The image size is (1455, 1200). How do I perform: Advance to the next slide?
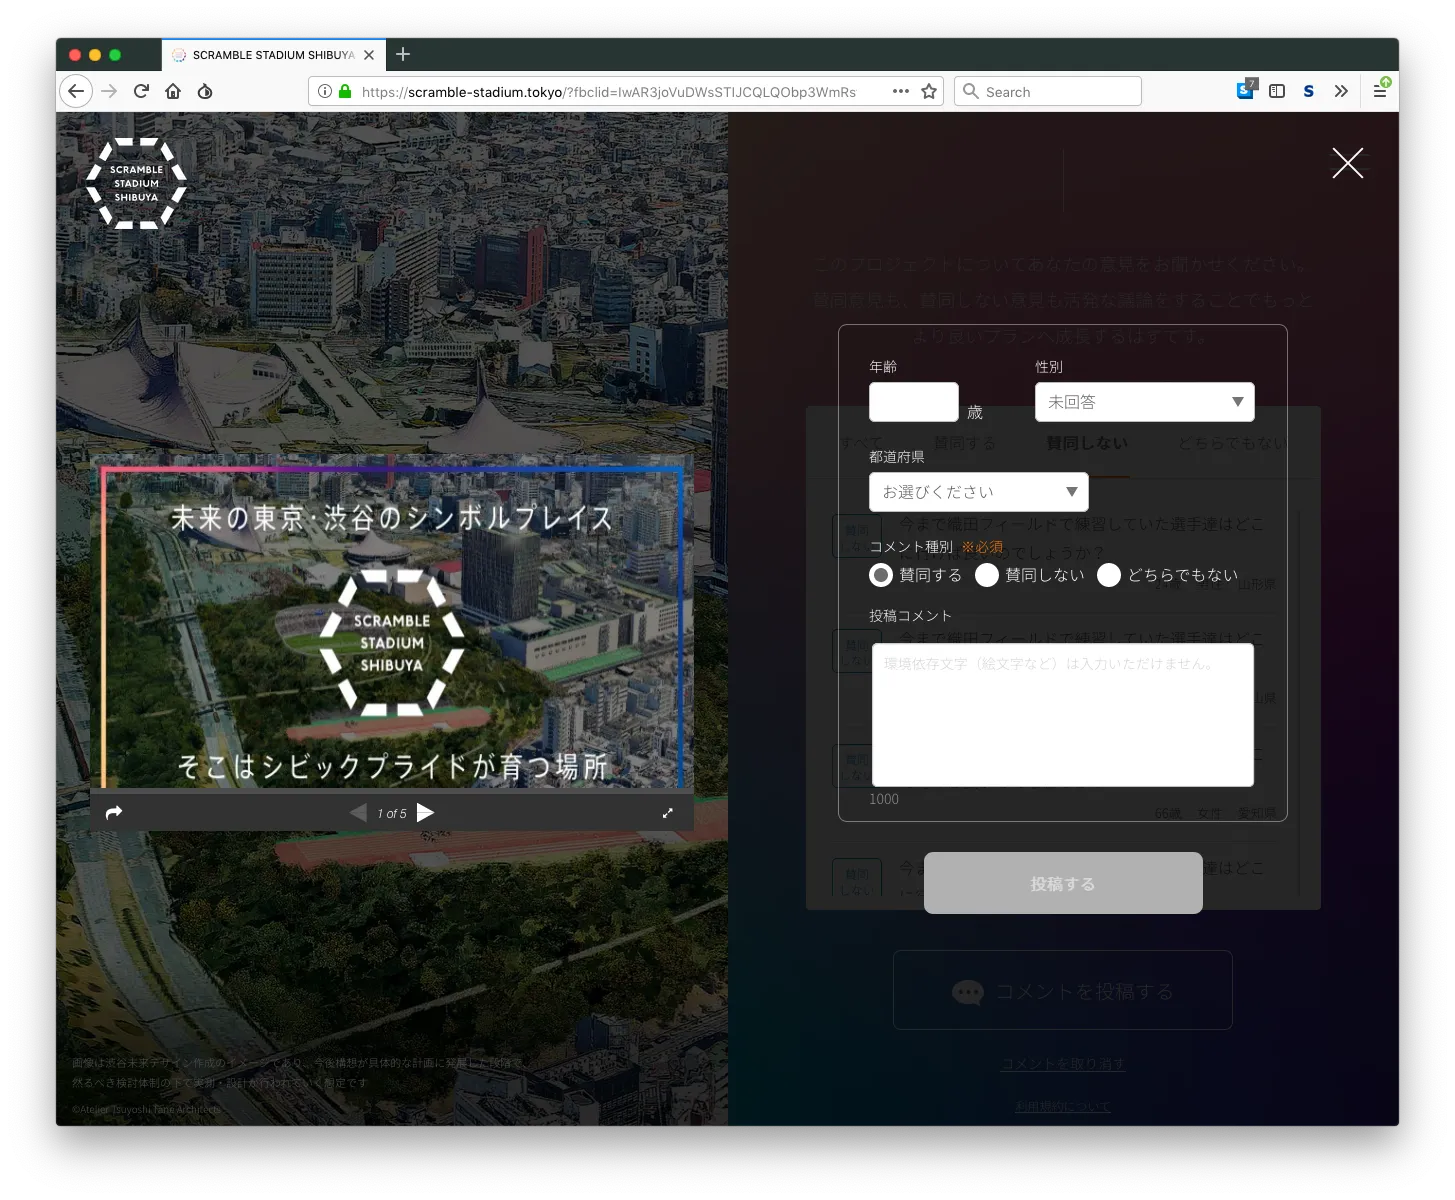tap(425, 812)
